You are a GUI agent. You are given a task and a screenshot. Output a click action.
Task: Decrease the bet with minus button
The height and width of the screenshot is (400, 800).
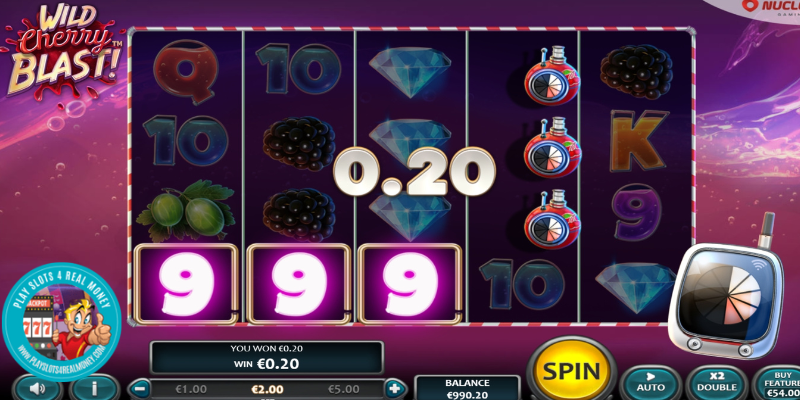click(139, 389)
